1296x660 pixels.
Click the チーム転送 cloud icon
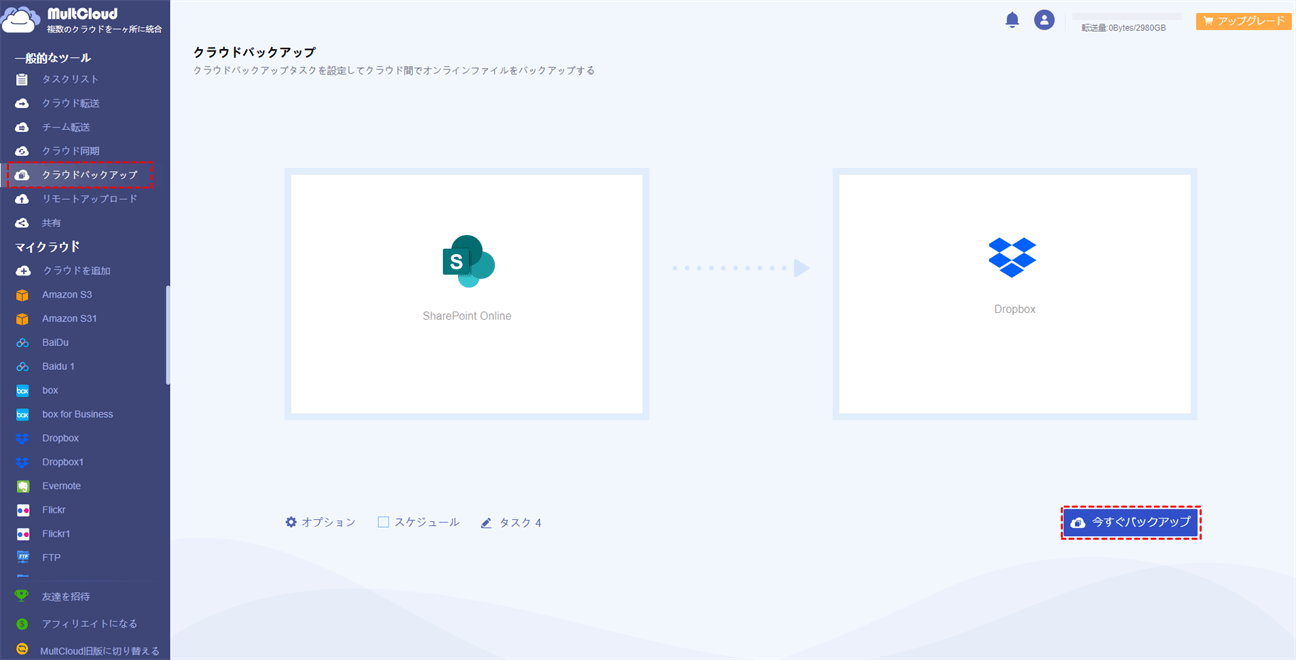tap(22, 127)
